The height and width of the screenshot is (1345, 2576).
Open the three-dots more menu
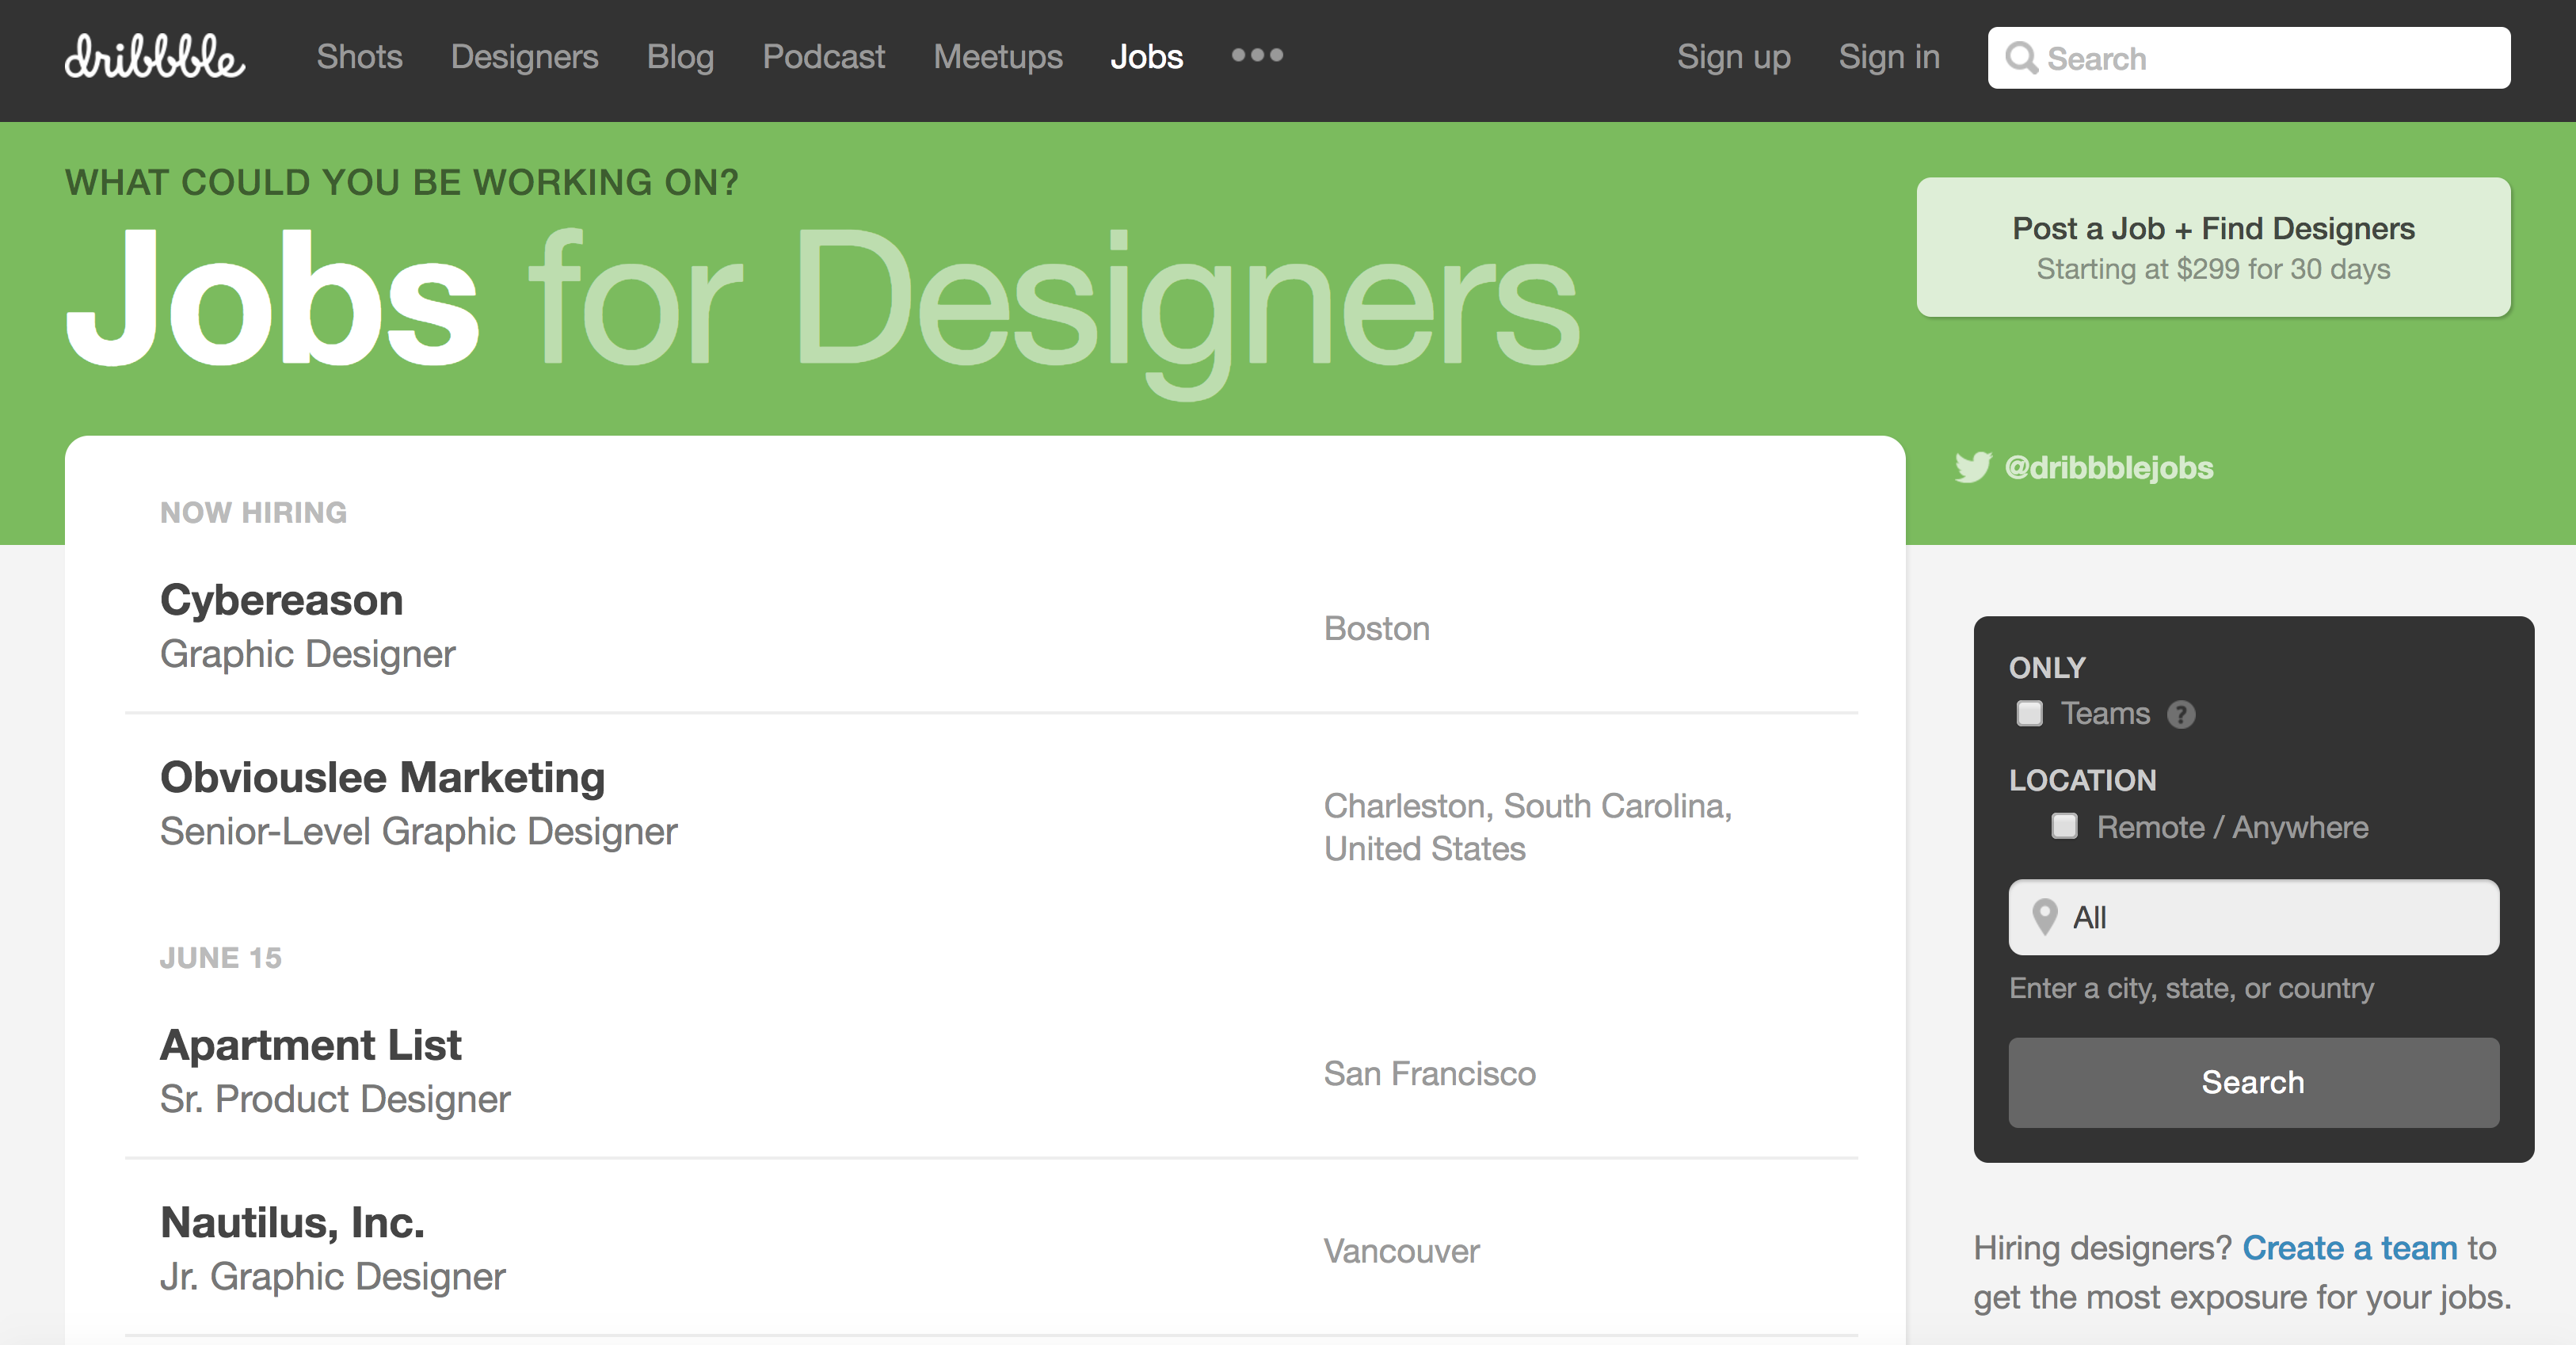(1257, 56)
